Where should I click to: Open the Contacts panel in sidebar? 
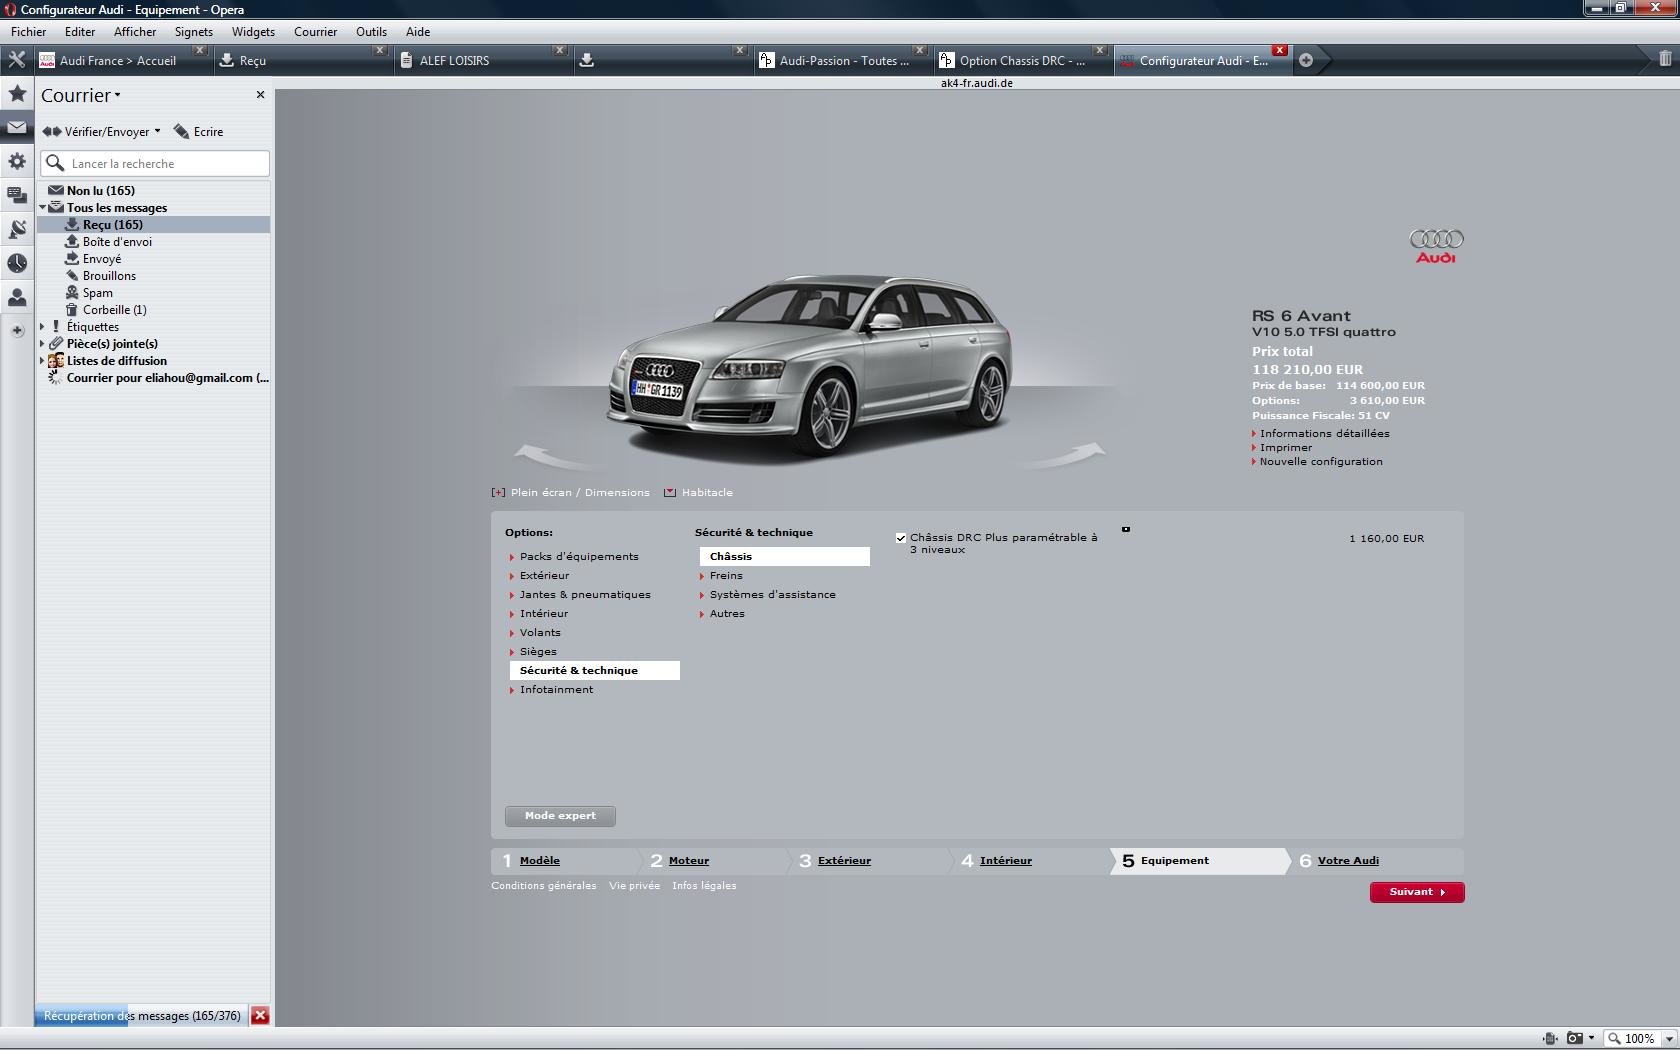[17, 298]
